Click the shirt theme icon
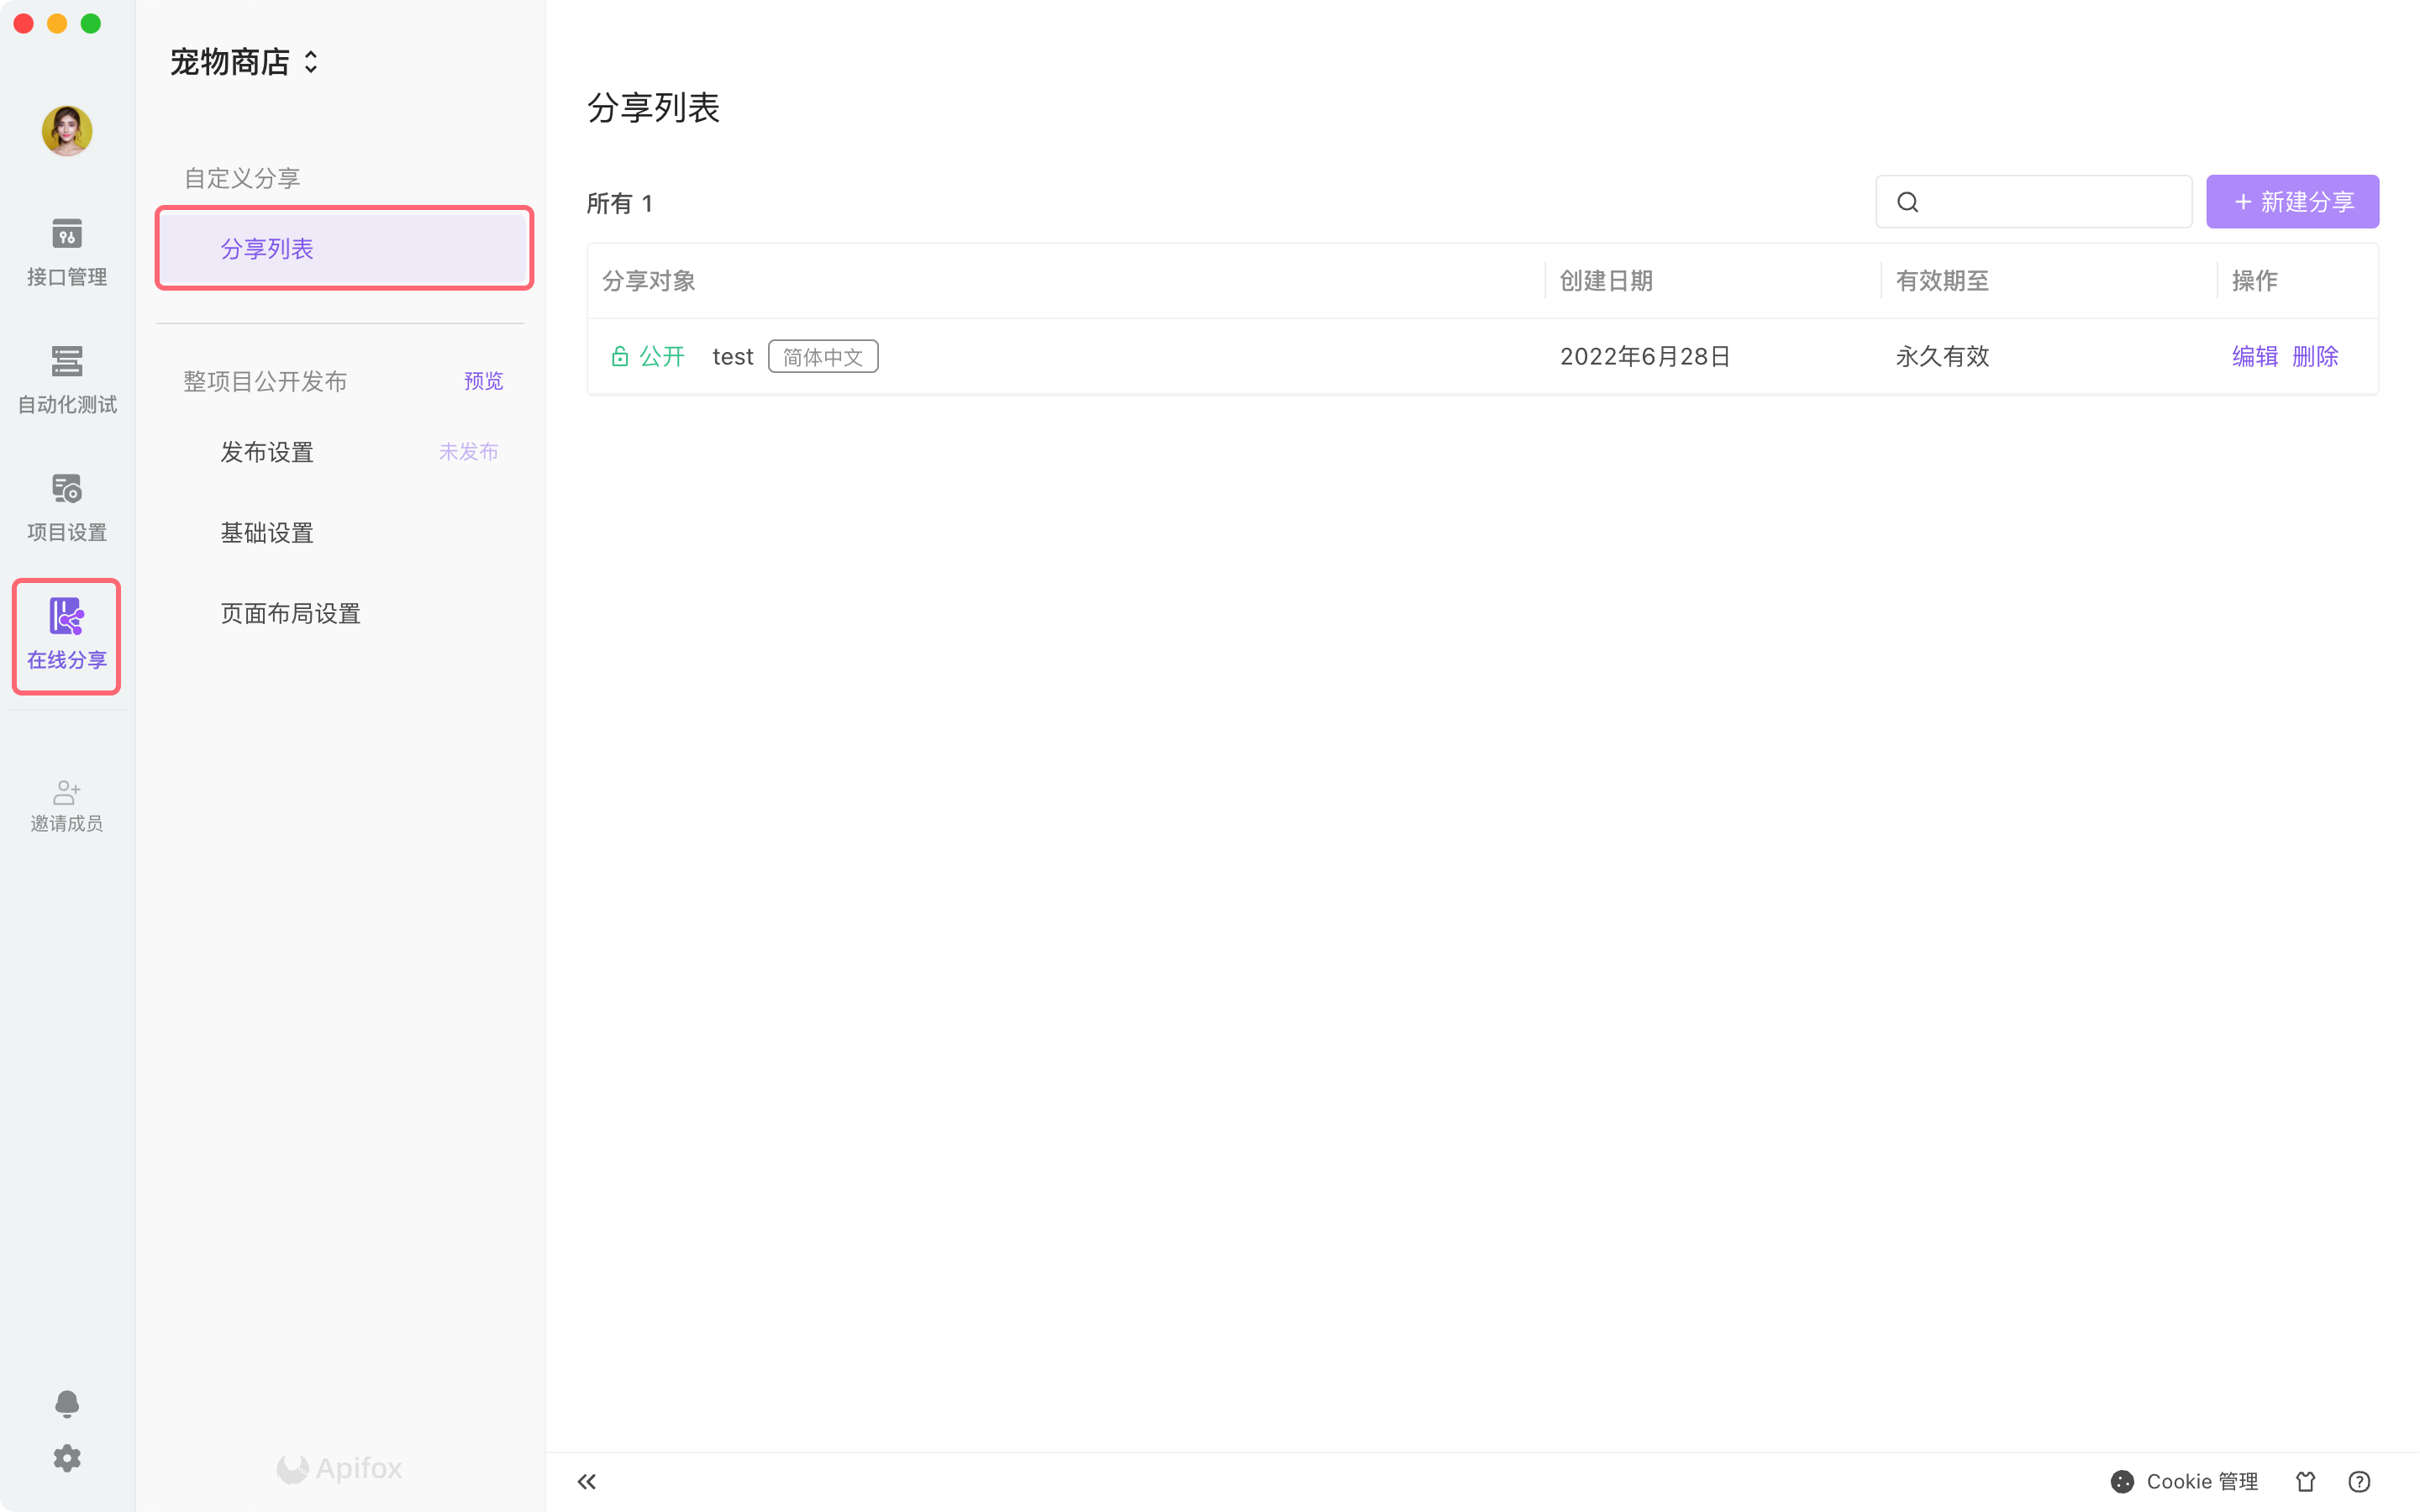2420x1512 pixels. tap(2306, 1481)
